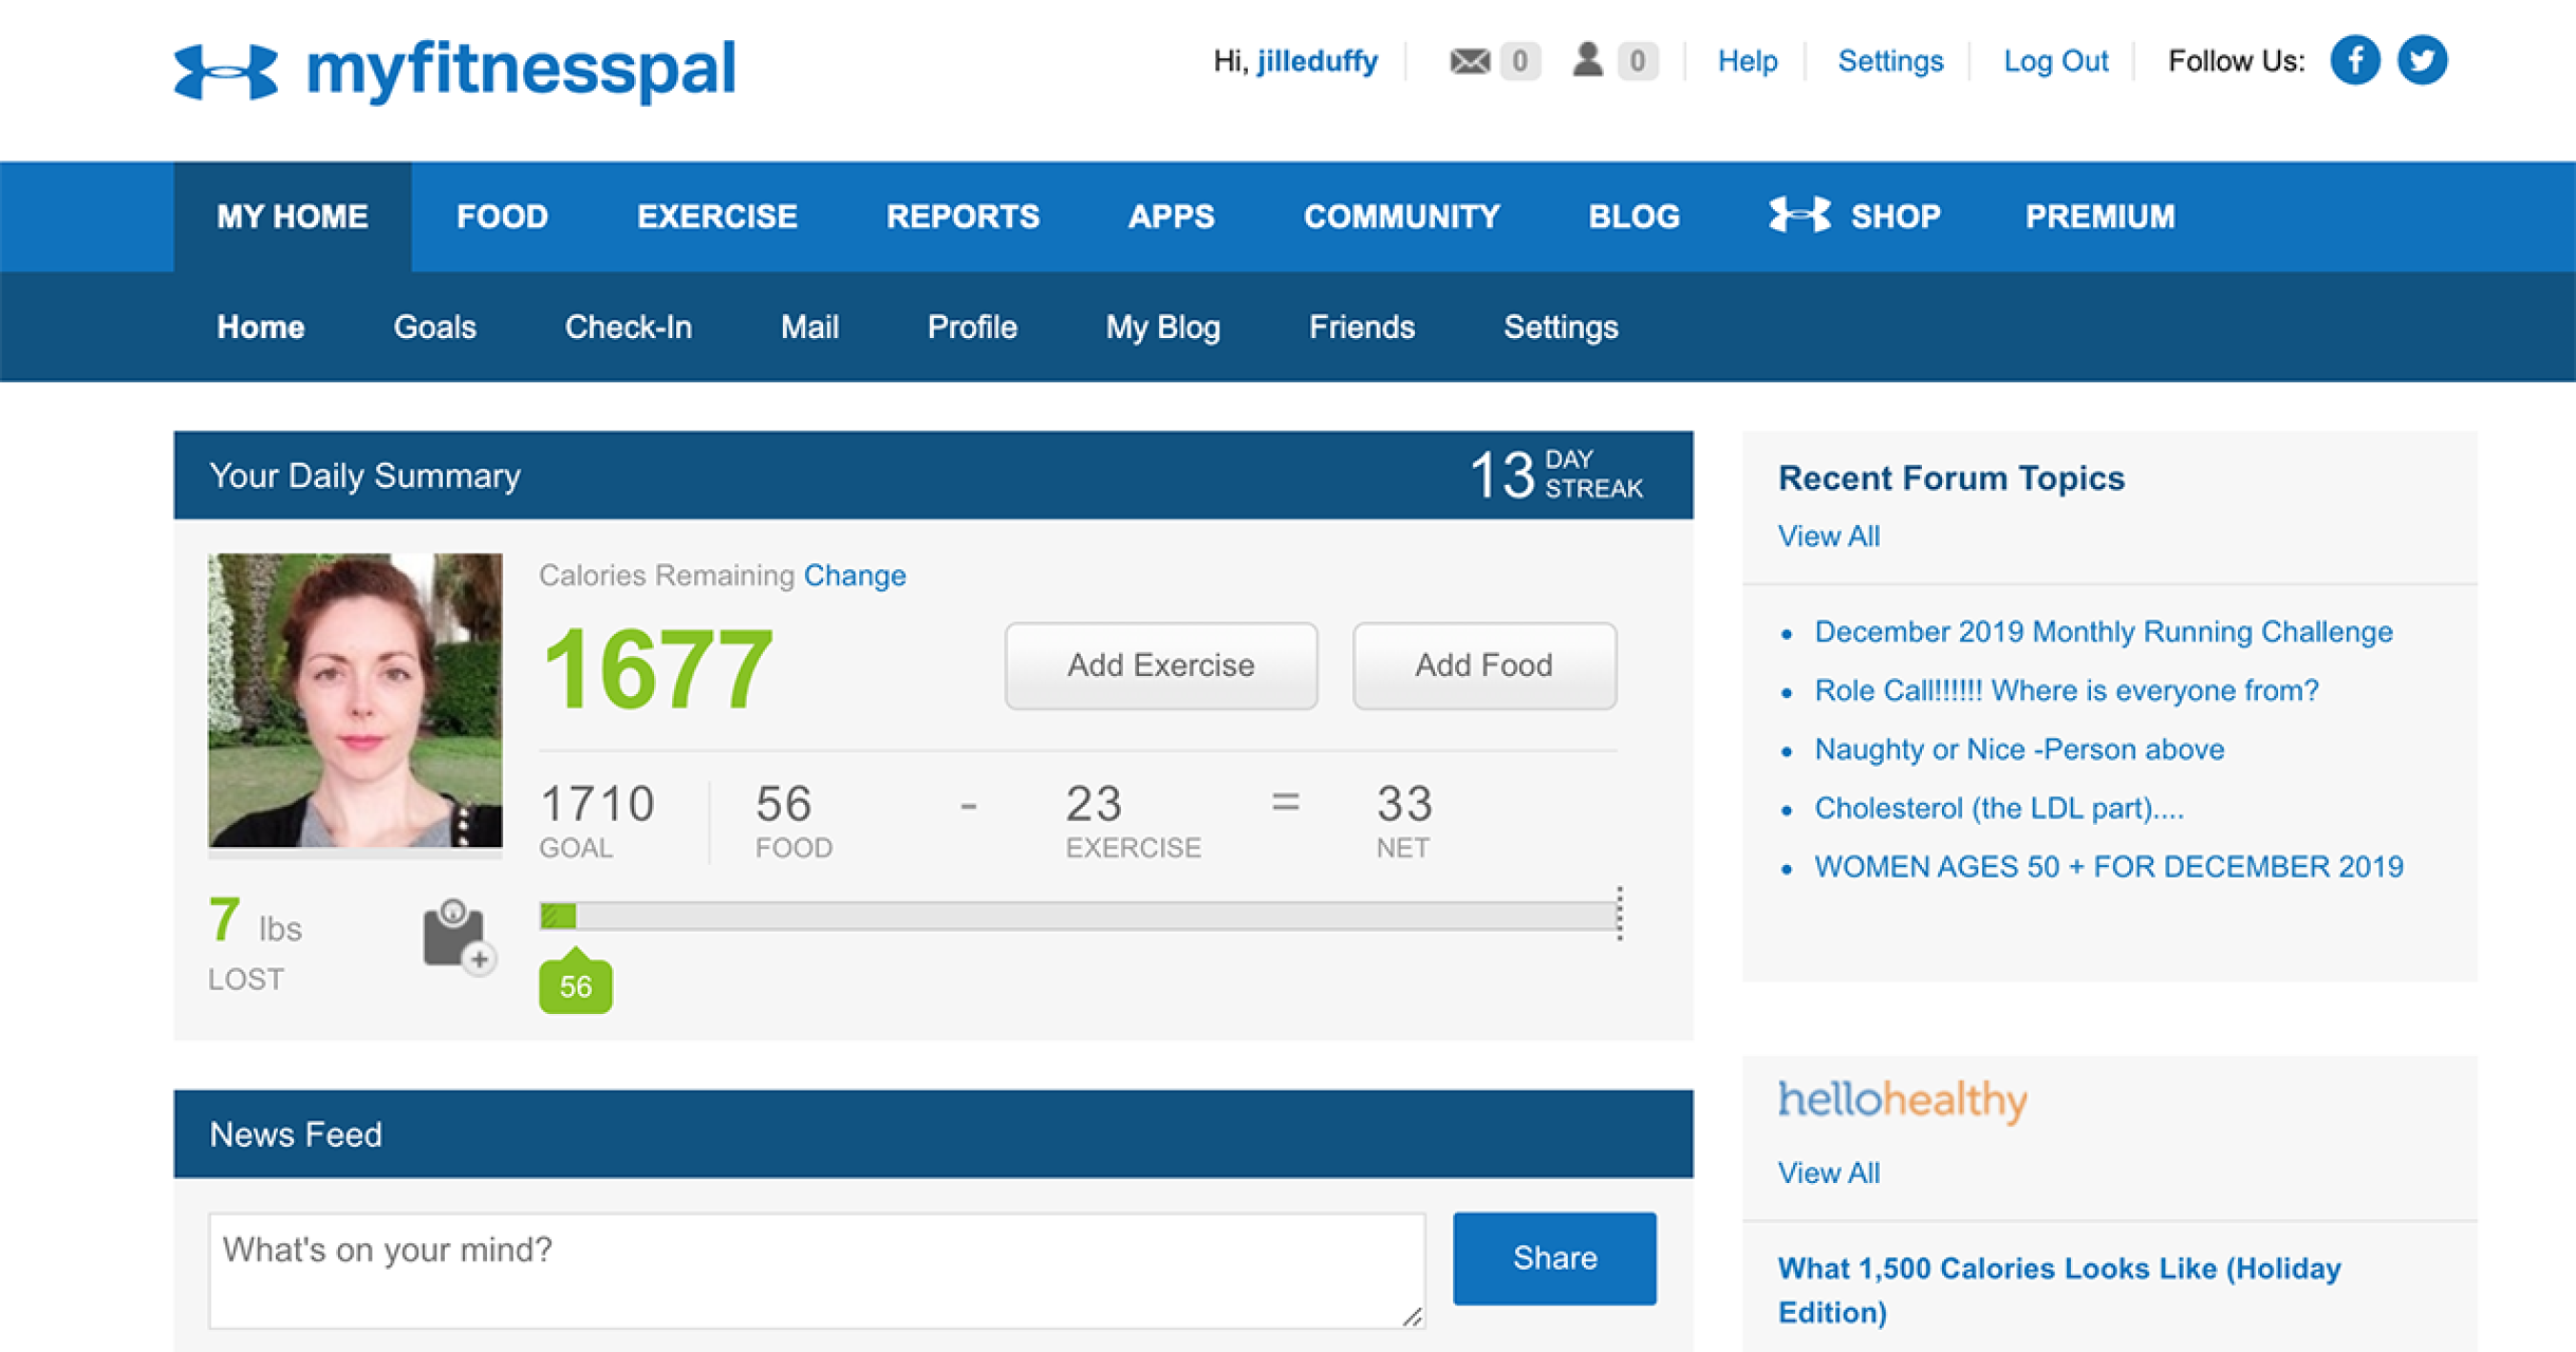Image resolution: width=2576 pixels, height=1352 pixels.
Task: Click the Add Food button
Action: click(x=1484, y=666)
